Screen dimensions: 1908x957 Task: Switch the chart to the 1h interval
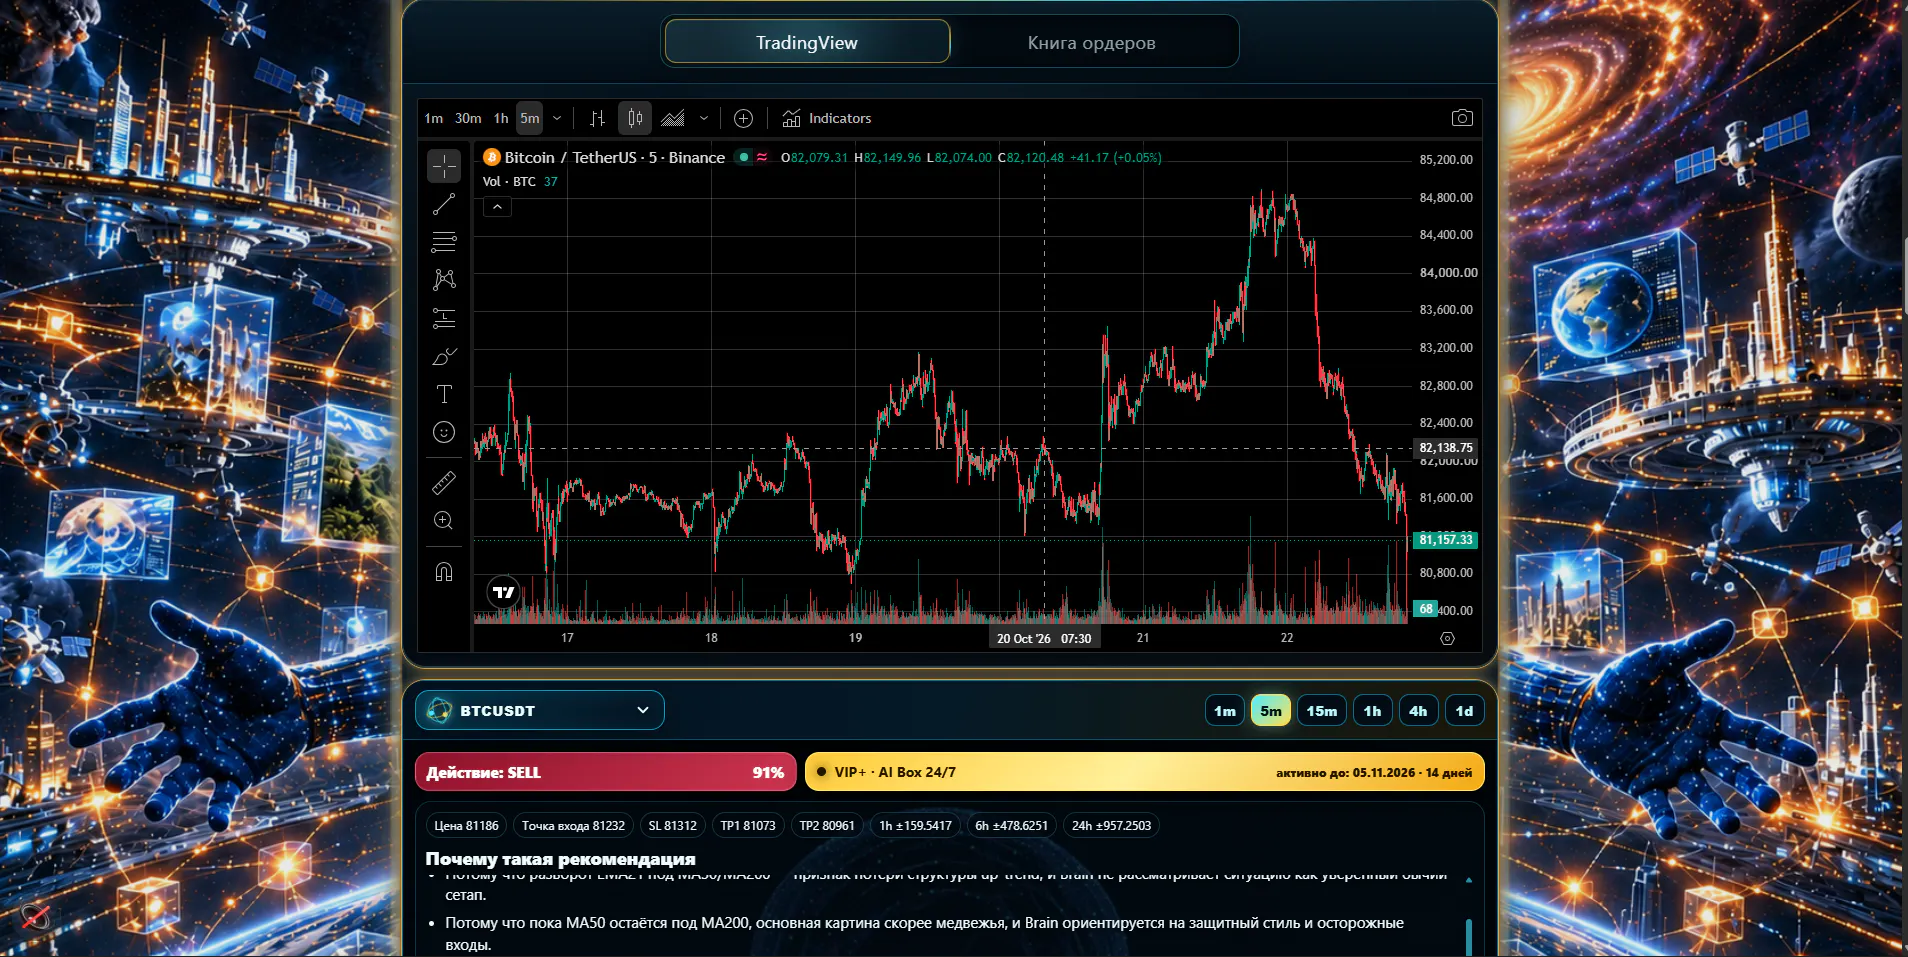(501, 118)
